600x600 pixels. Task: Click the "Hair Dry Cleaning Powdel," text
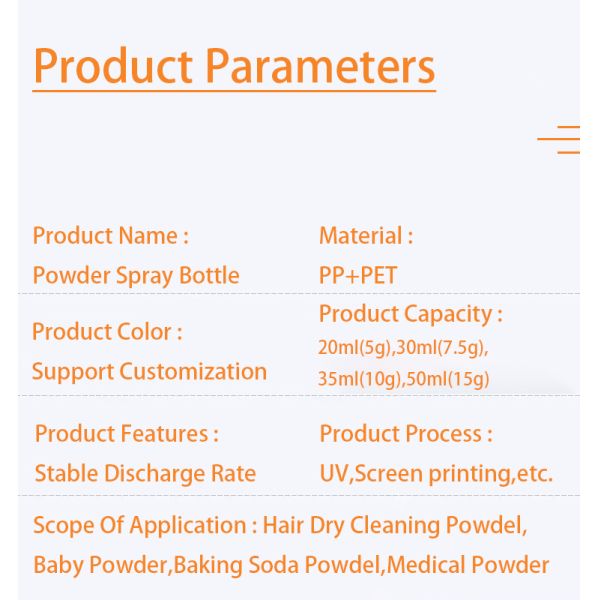coord(395,526)
